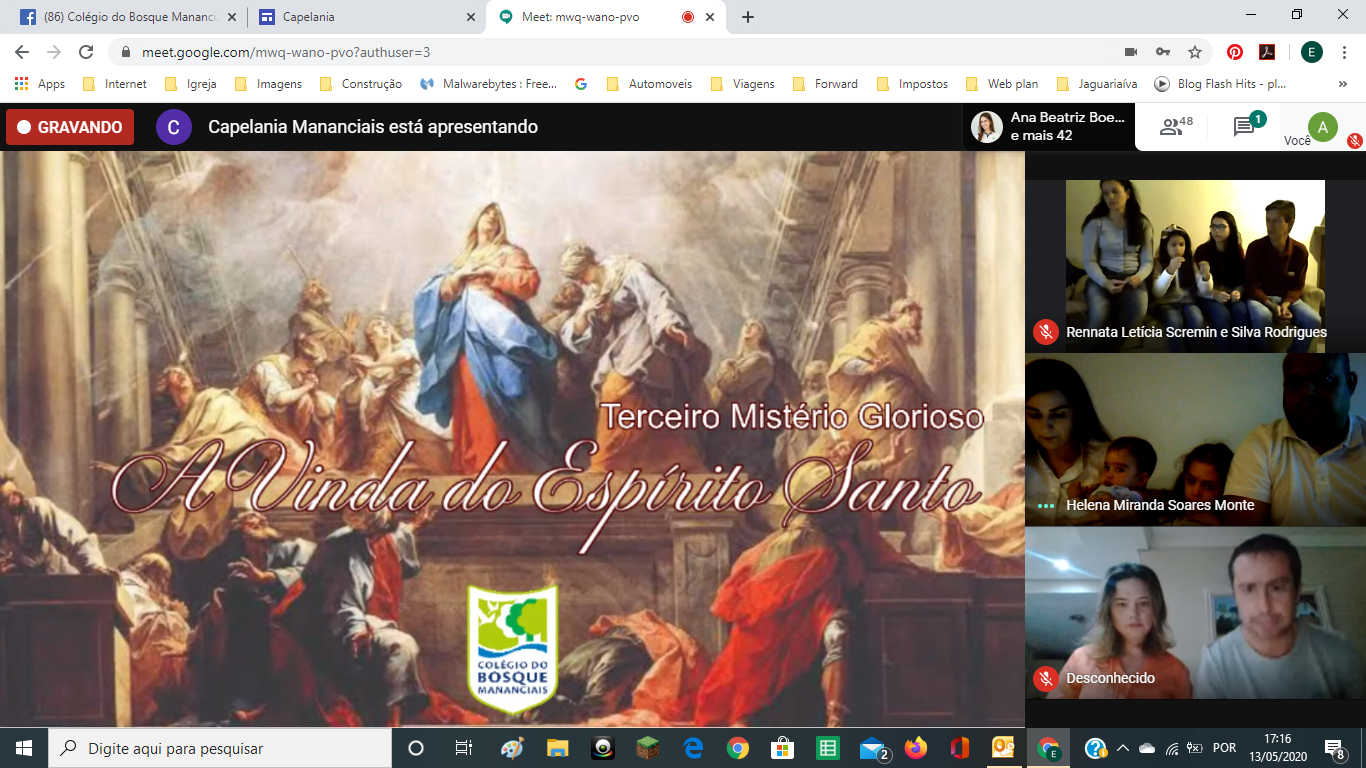This screenshot has width=1366, height=768.
Task: Open Microsoft Store from the taskbar
Action: [782, 748]
